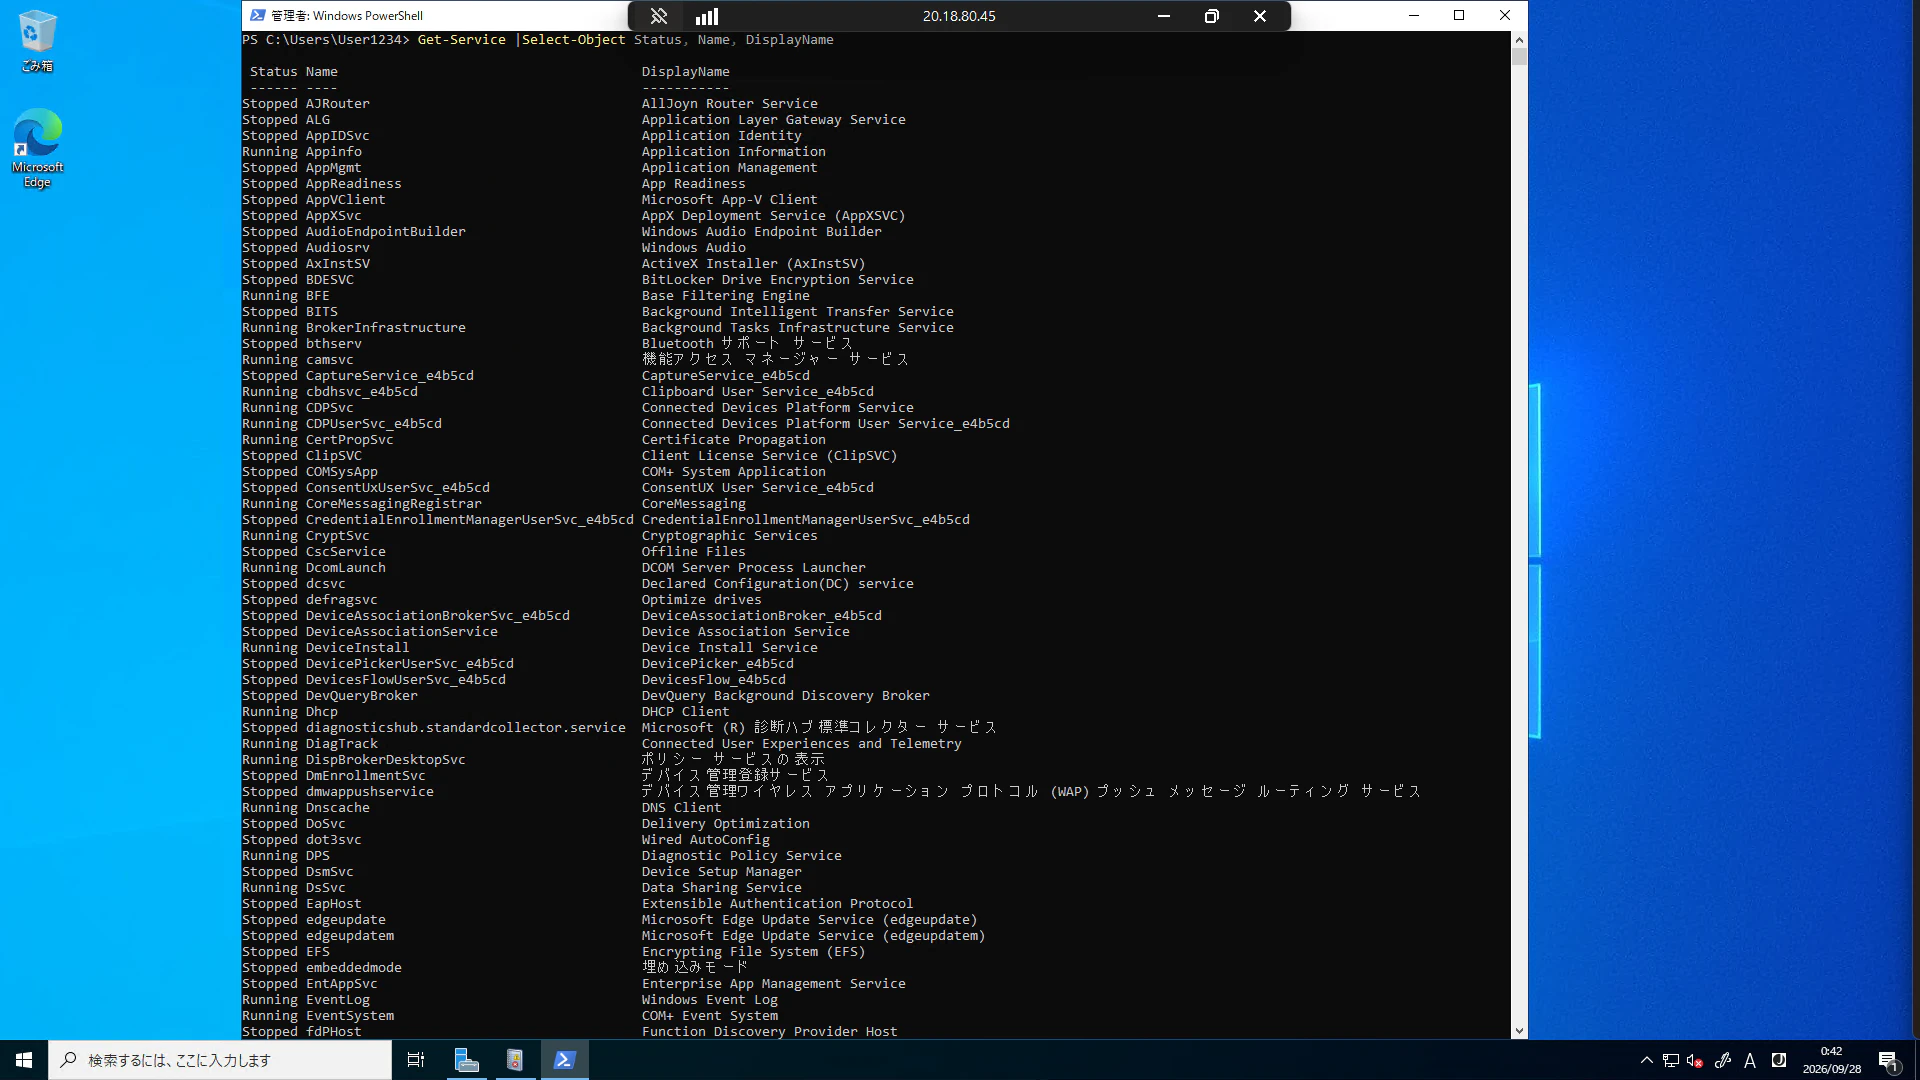Click the BitLocker Drive Encryption Service text
Image resolution: width=1920 pixels, height=1080 pixels.
[777, 279]
